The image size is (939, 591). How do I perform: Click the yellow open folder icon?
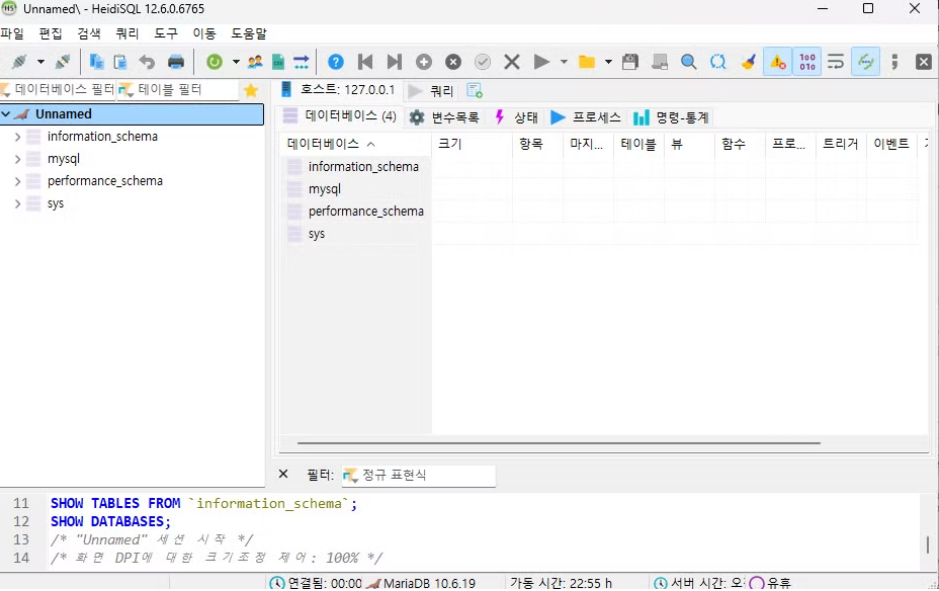pos(587,62)
